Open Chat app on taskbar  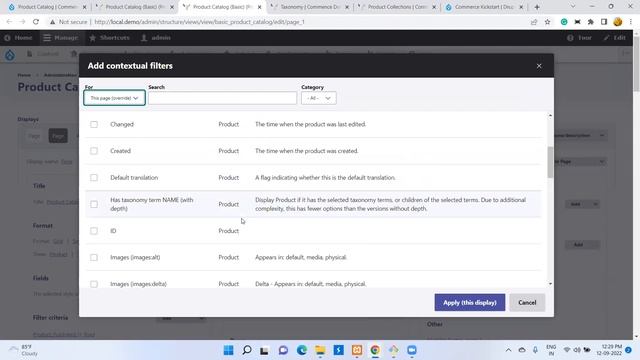pos(283,350)
